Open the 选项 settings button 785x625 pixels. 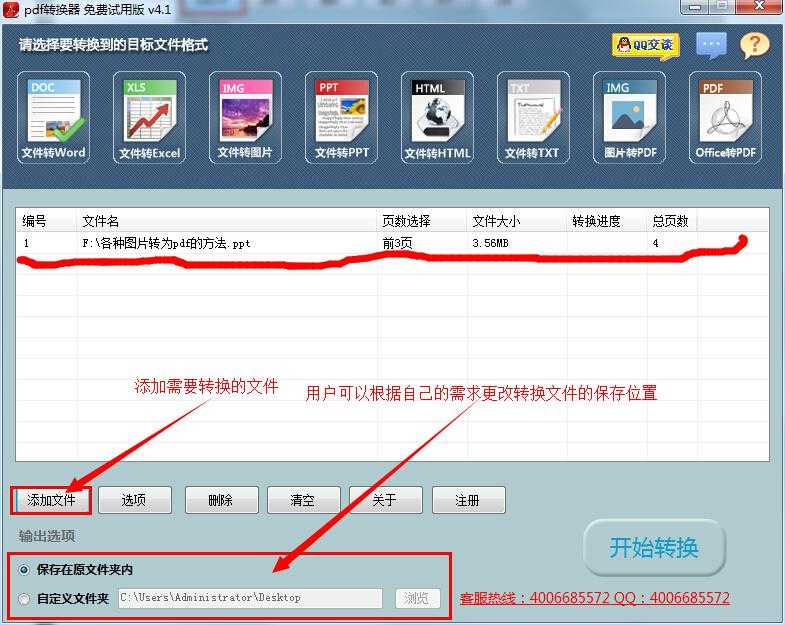(134, 500)
